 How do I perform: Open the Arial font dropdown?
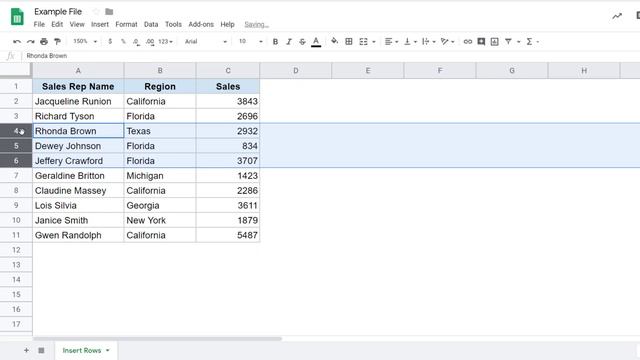point(205,42)
